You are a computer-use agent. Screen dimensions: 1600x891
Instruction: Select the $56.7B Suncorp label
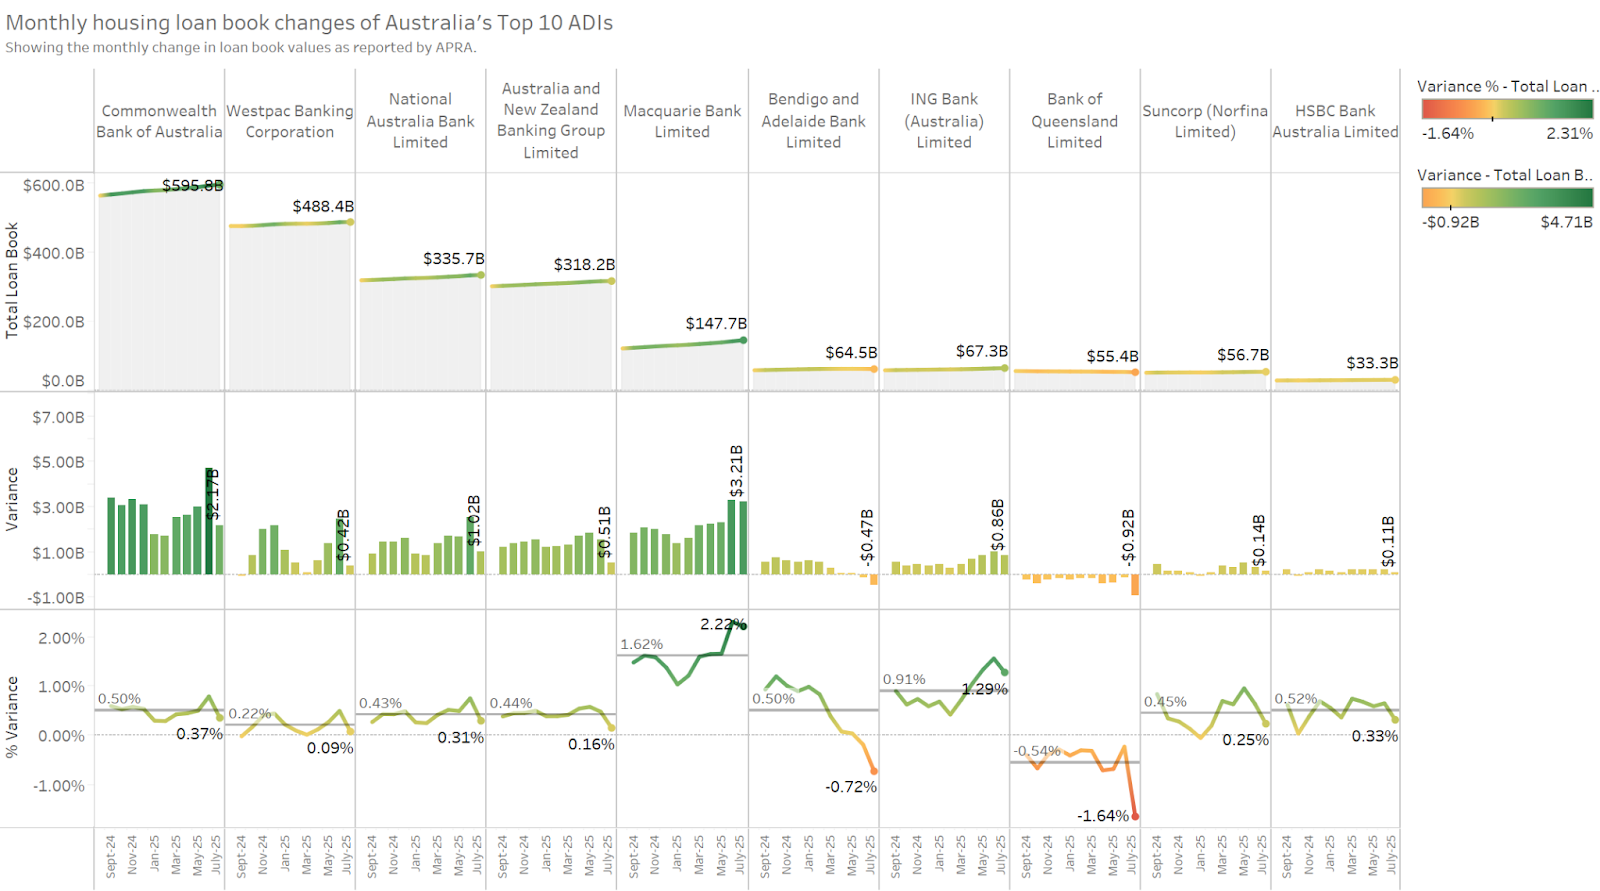(1243, 355)
